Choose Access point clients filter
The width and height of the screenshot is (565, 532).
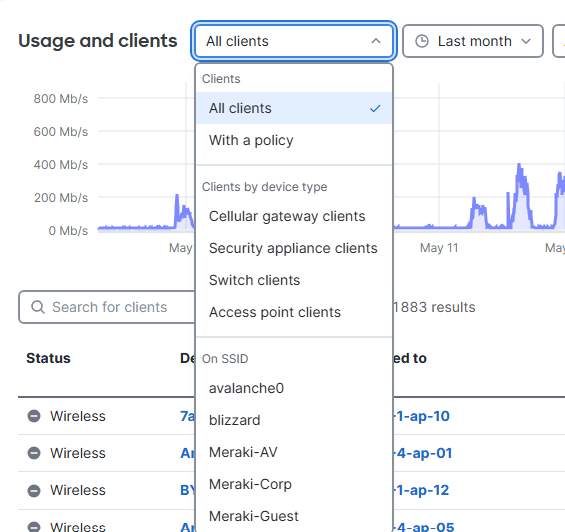point(294,312)
